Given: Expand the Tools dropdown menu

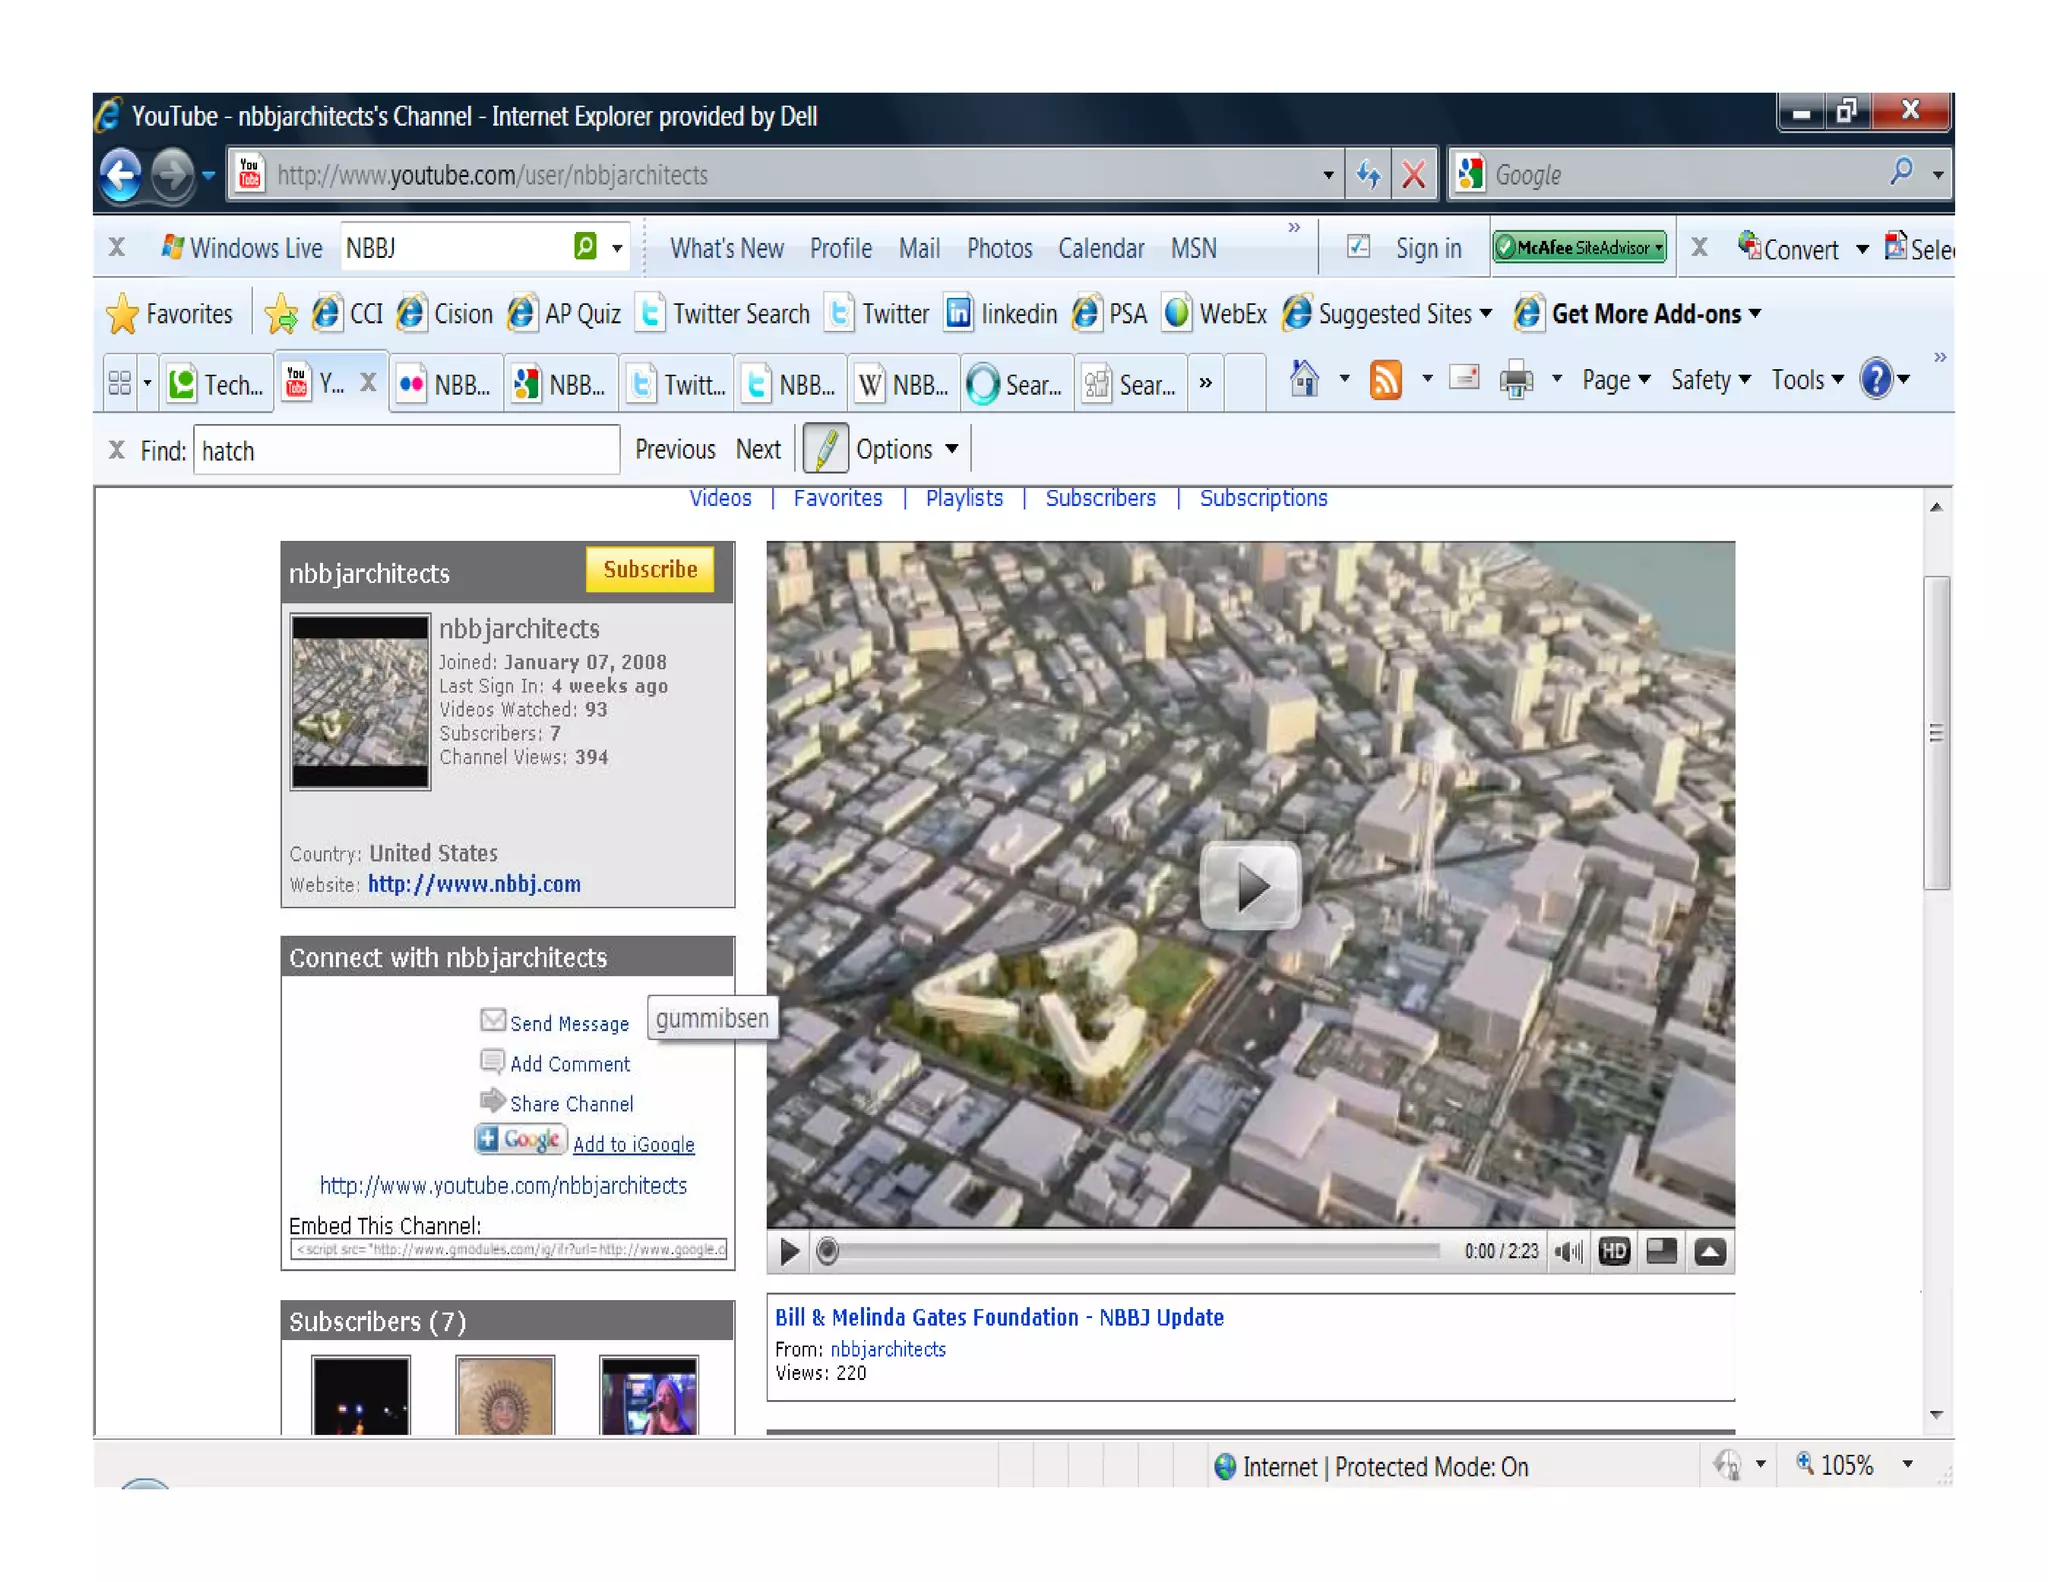Looking at the screenshot, I should (1806, 380).
